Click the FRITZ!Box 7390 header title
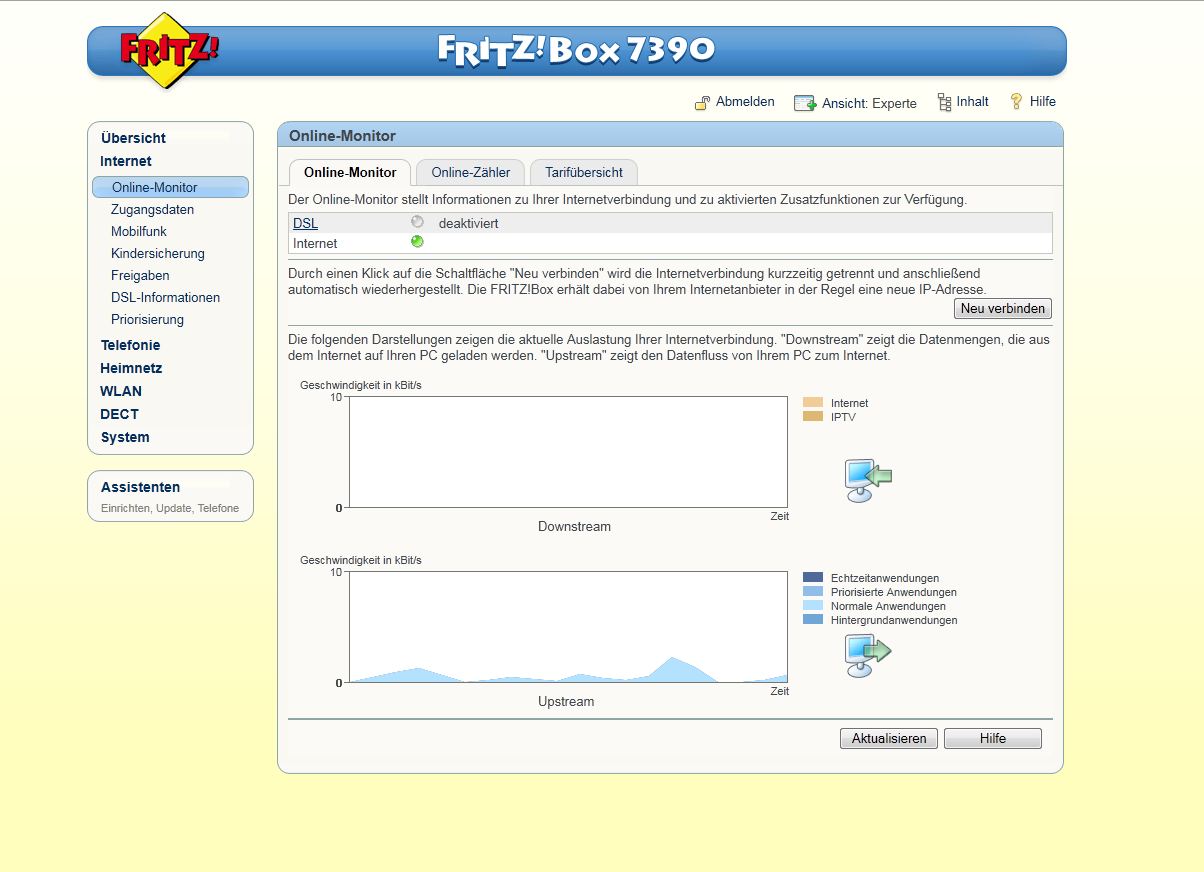This screenshot has width=1204, height=872. (576, 49)
